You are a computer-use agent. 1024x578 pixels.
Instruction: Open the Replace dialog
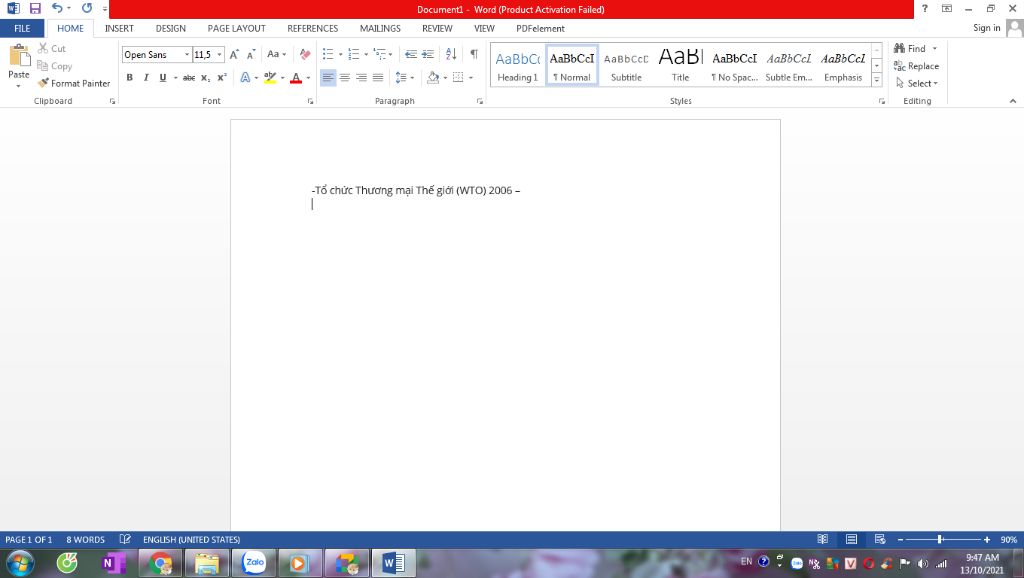pyautogui.click(x=916, y=66)
